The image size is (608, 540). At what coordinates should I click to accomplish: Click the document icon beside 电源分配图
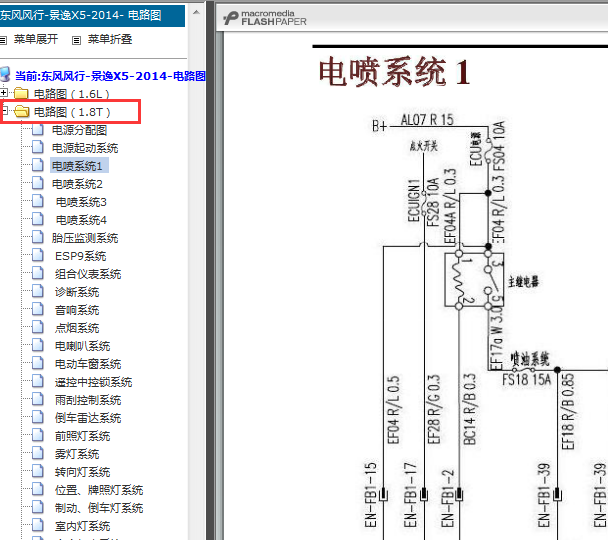tap(38, 129)
